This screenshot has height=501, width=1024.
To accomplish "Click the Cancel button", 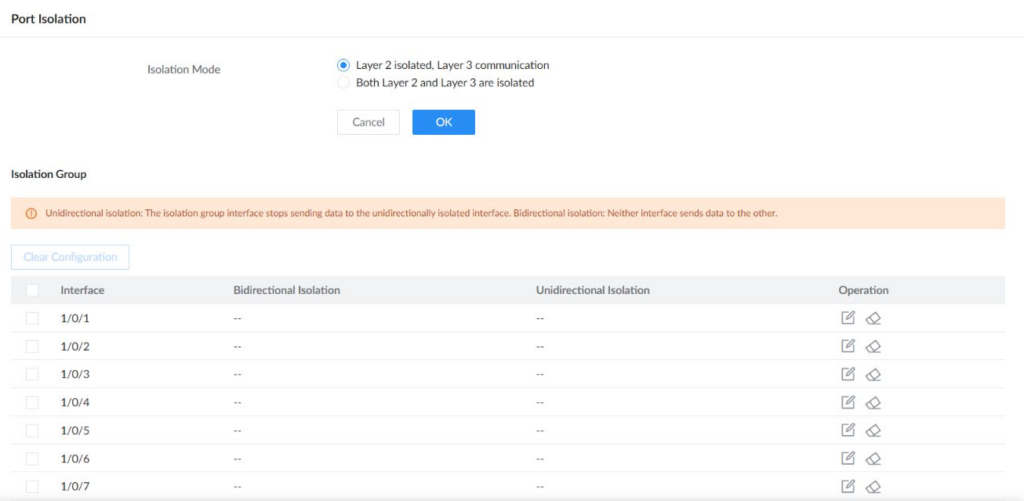I will (x=368, y=122).
